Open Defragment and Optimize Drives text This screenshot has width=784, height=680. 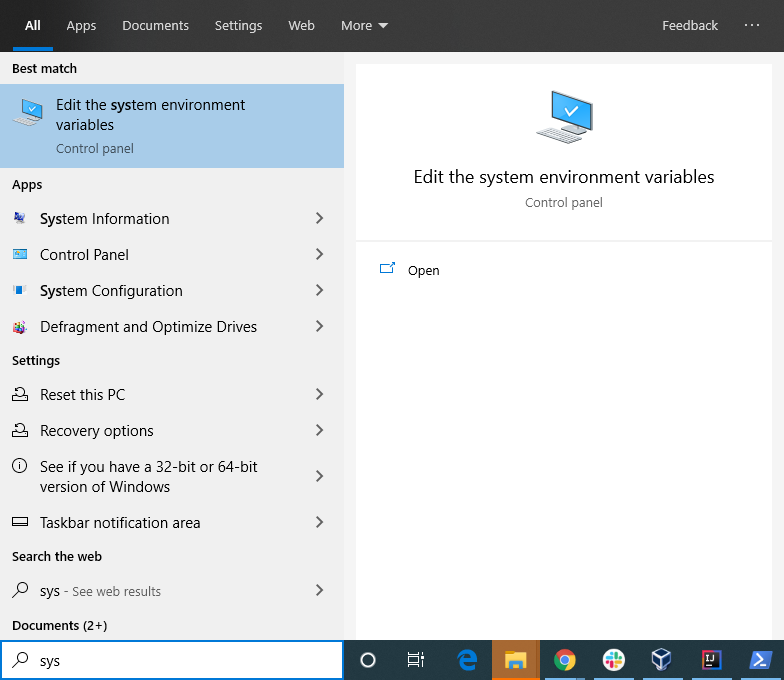(x=148, y=326)
